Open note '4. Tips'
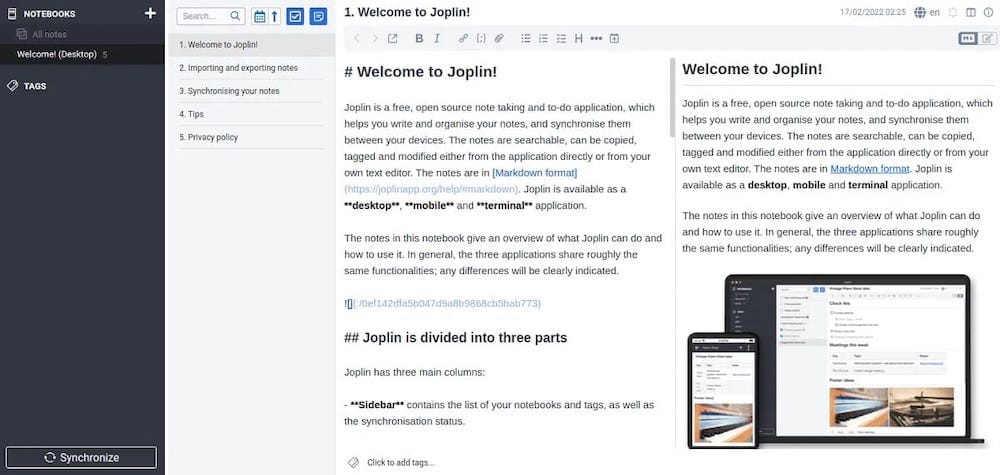Image resolution: width=1000 pixels, height=475 pixels. click(x=251, y=114)
